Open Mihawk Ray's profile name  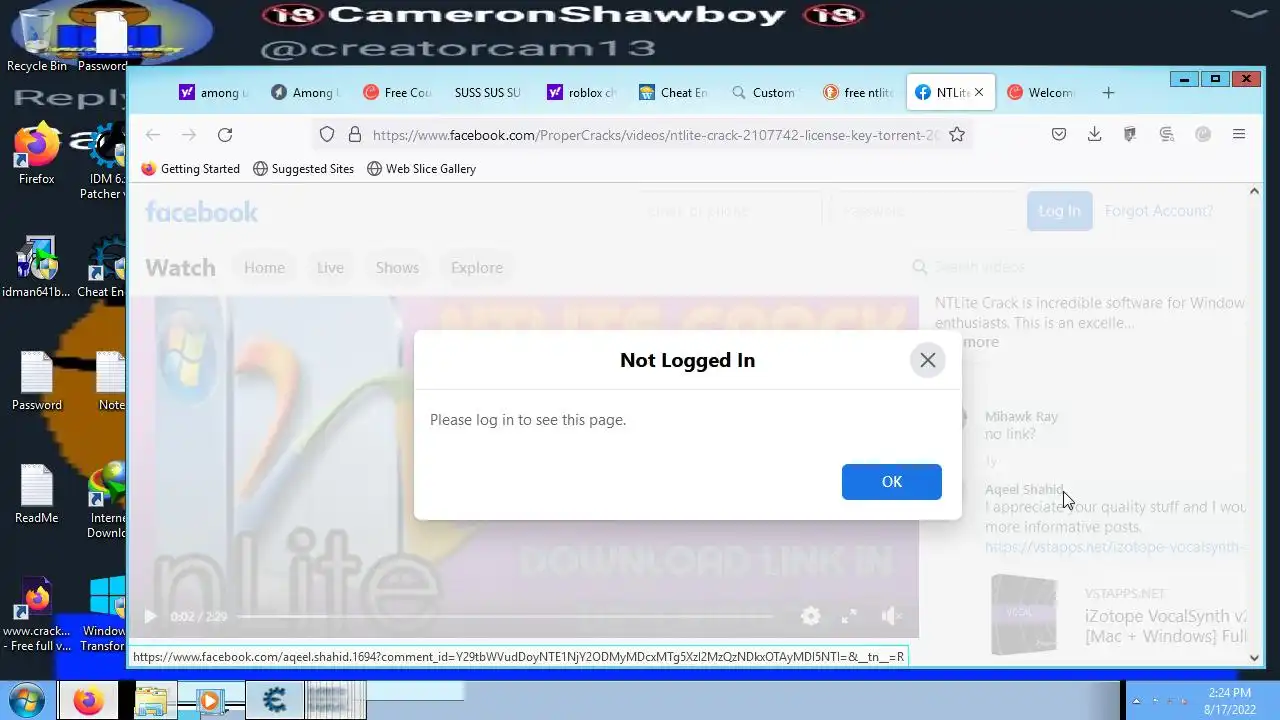click(1021, 417)
